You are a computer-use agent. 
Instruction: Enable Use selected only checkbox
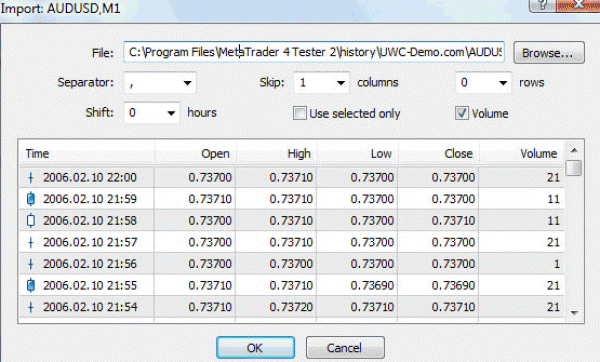click(300, 113)
